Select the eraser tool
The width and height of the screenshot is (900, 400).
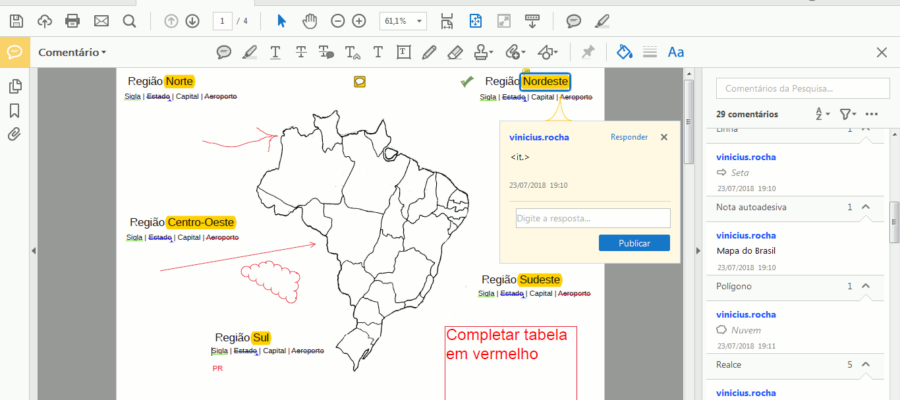pos(455,52)
